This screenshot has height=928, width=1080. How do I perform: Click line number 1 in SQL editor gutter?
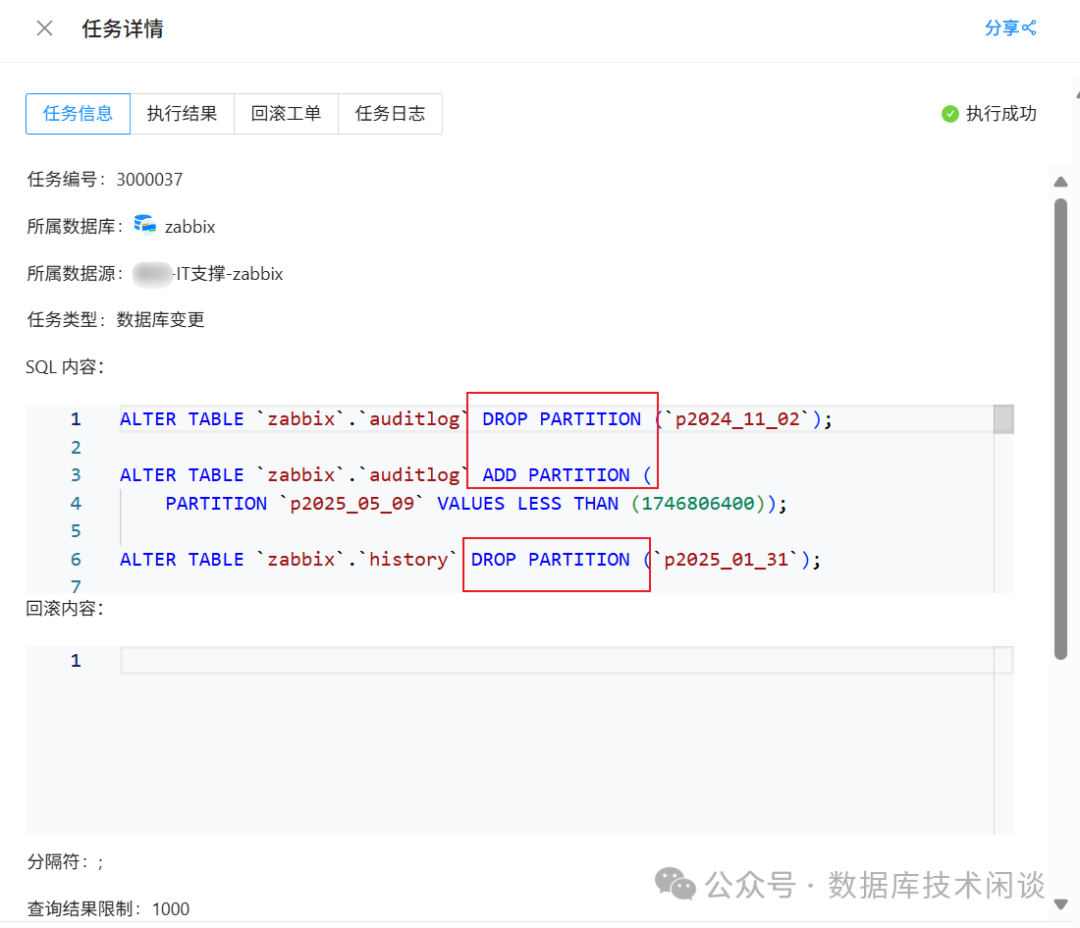pyautogui.click(x=76, y=419)
